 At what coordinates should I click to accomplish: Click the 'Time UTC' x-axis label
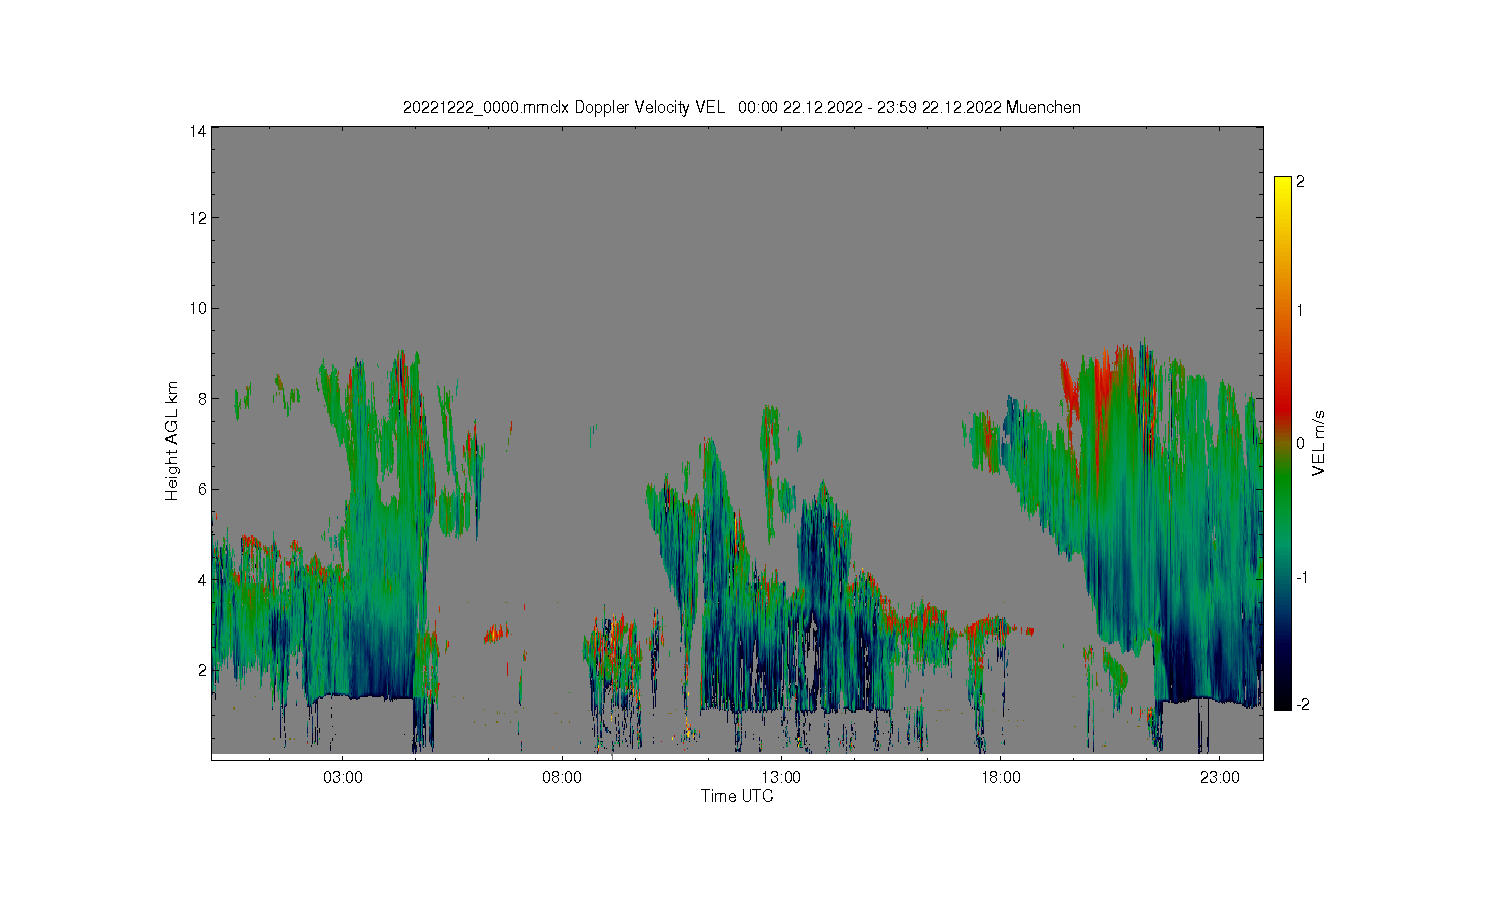point(737,796)
